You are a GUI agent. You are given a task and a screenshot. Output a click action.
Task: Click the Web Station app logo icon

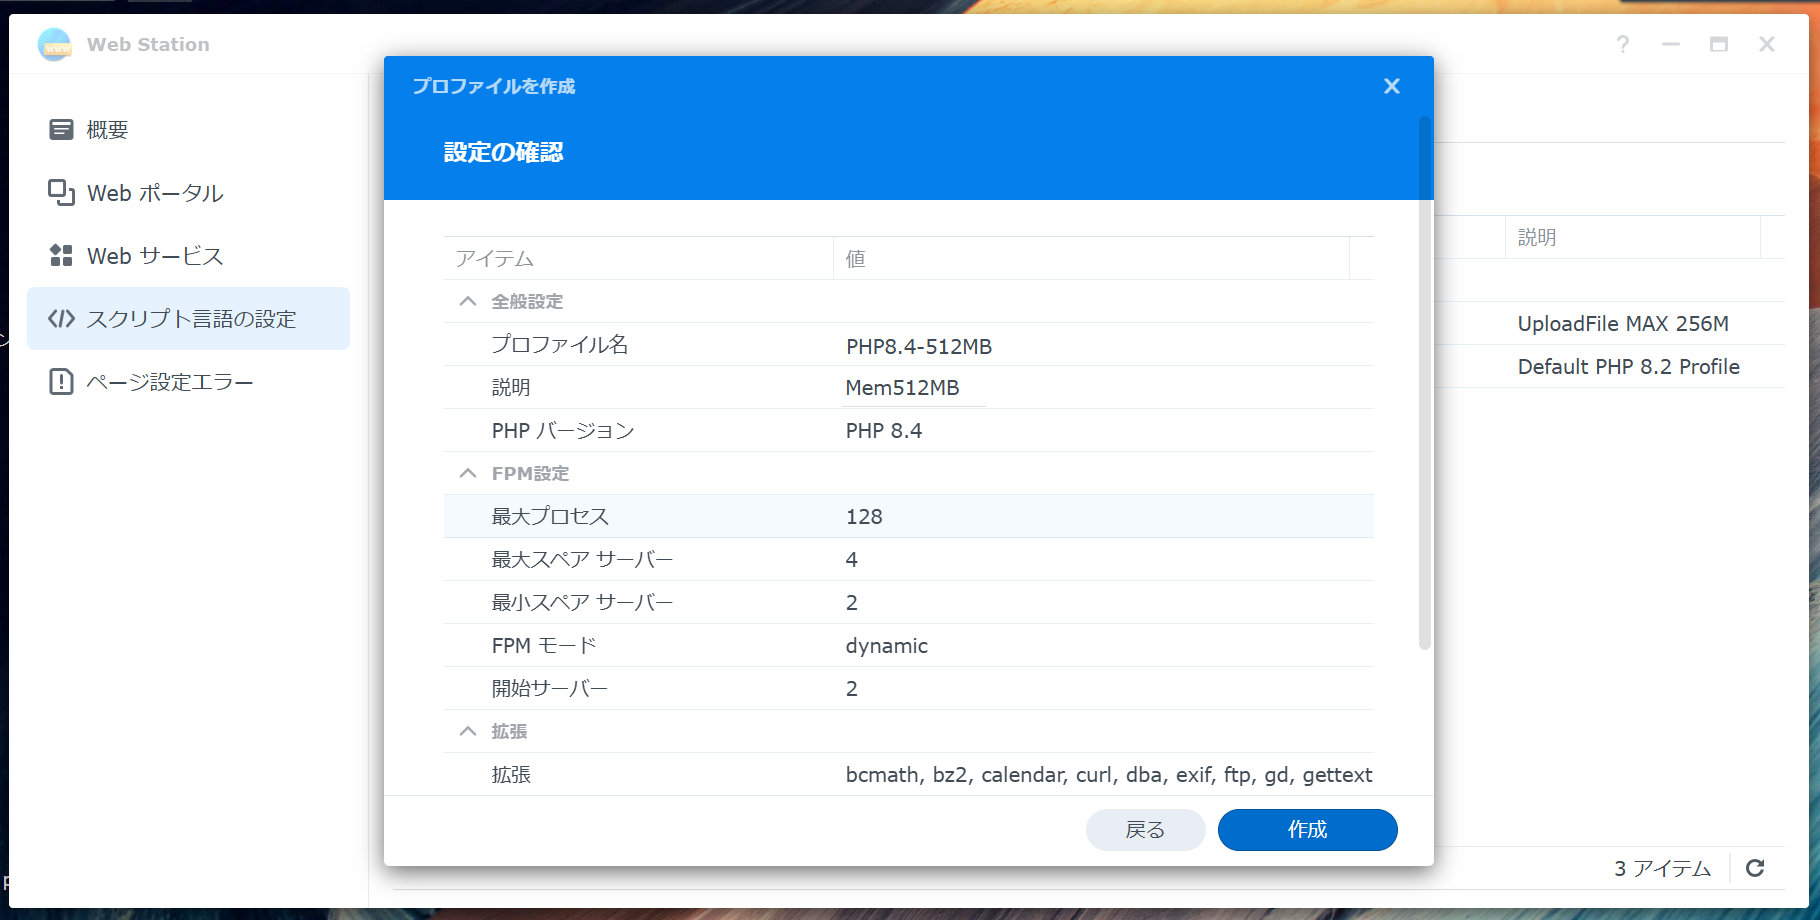[55, 45]
